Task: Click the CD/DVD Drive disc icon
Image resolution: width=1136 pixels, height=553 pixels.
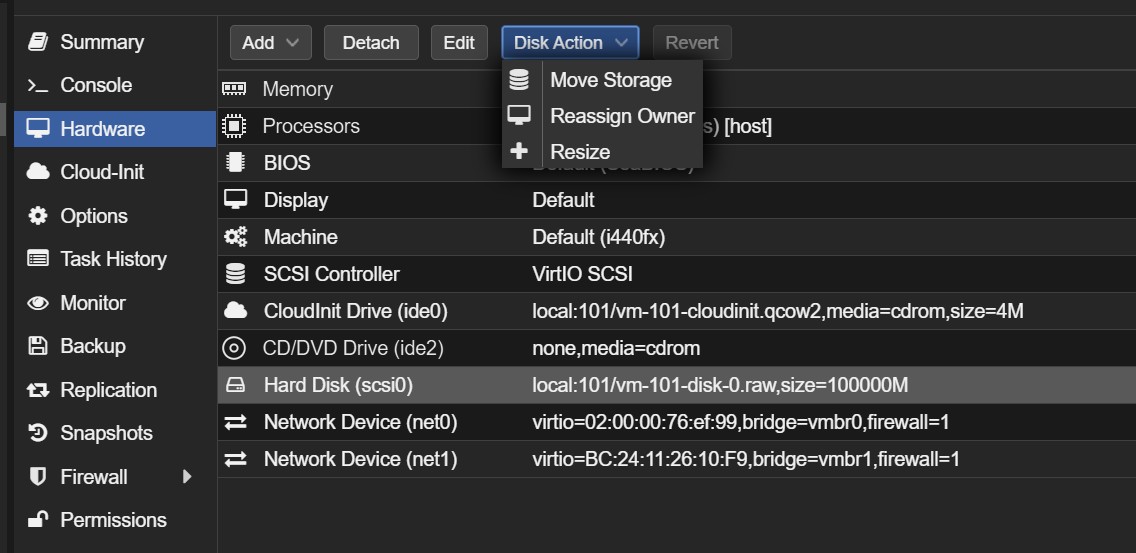Action: [x=234, y=348]
